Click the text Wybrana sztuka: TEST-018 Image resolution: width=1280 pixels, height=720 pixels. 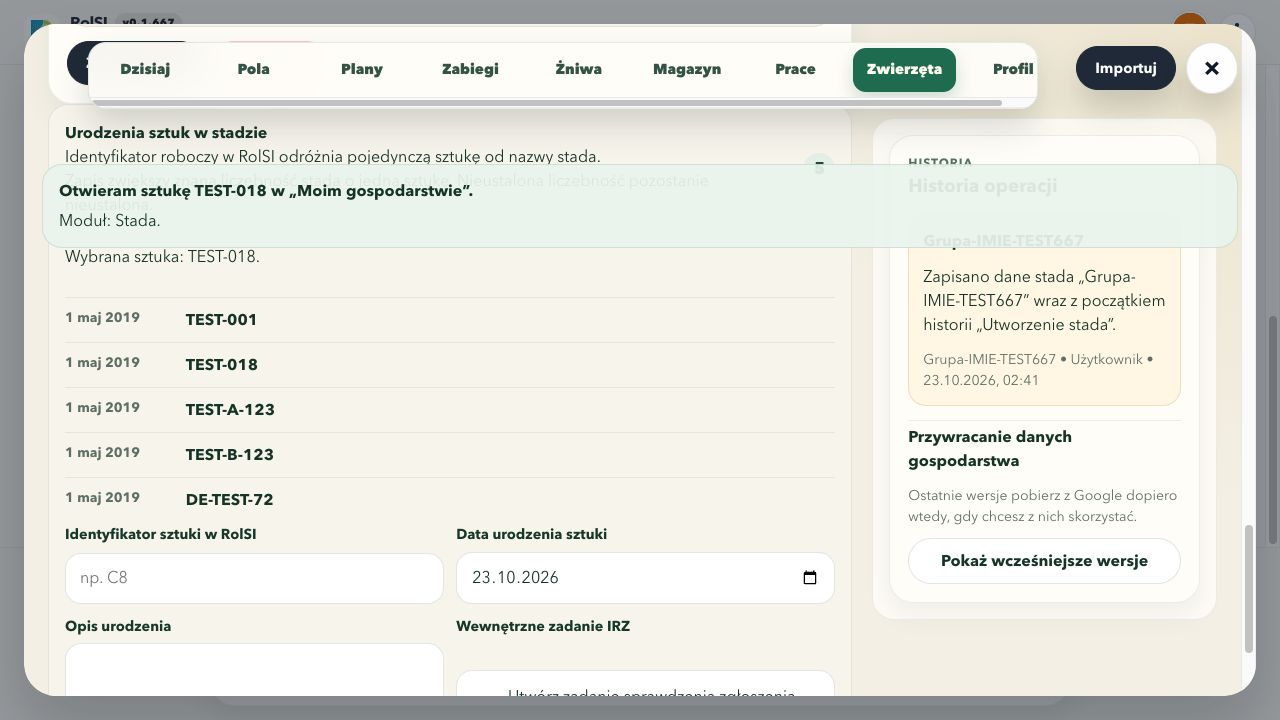click(x=162, y=257)
